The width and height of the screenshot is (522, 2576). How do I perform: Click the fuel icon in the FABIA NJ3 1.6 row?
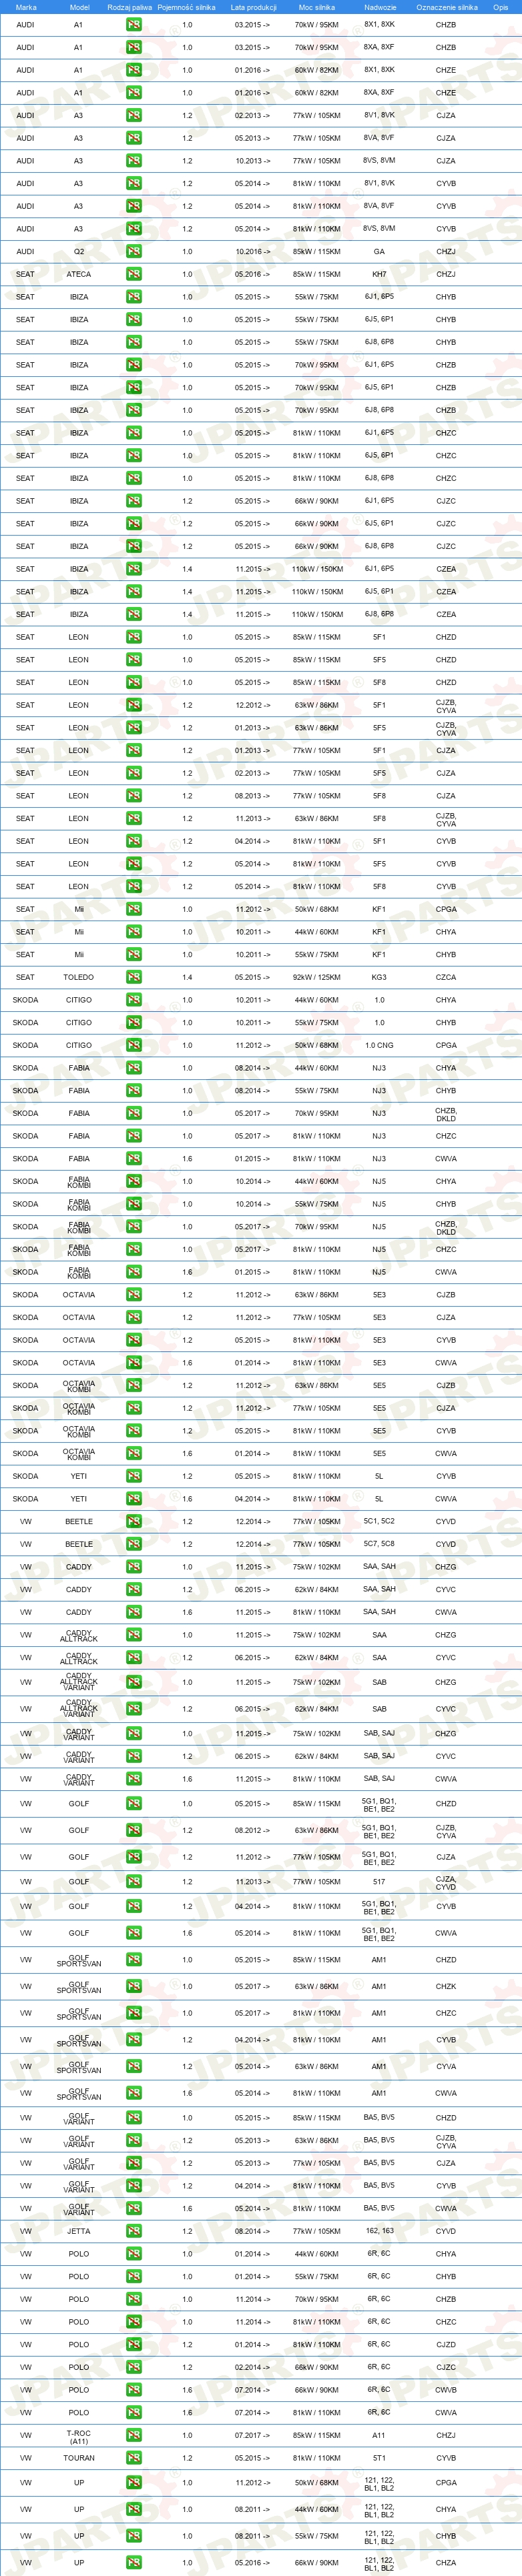[133, 1159]
